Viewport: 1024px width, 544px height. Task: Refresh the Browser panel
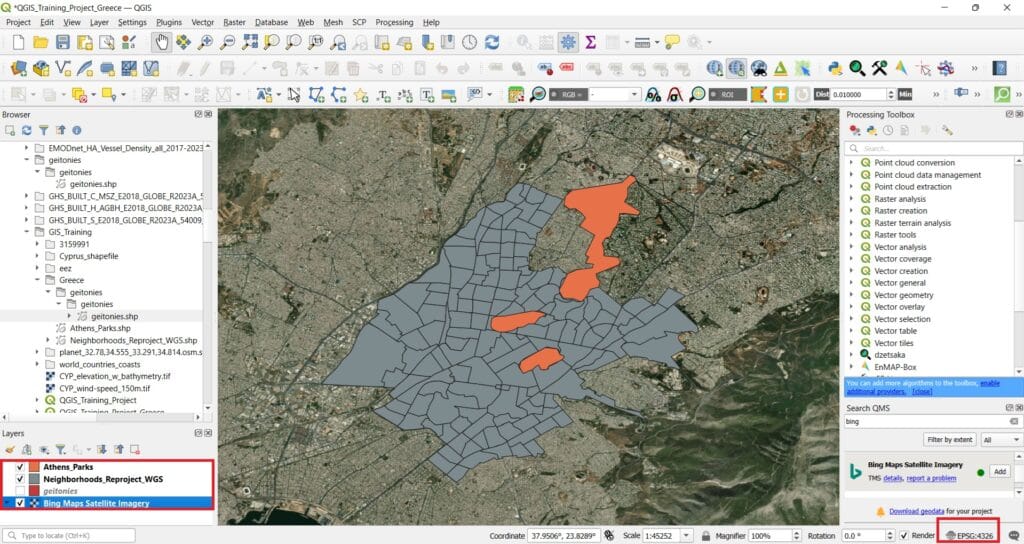click(26, 130)
